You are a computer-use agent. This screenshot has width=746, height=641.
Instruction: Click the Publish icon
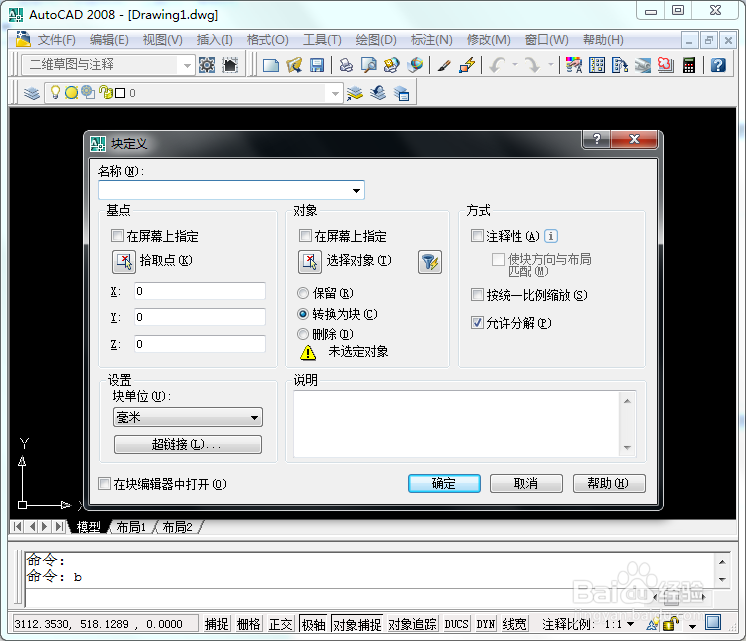tap(392, 65)
